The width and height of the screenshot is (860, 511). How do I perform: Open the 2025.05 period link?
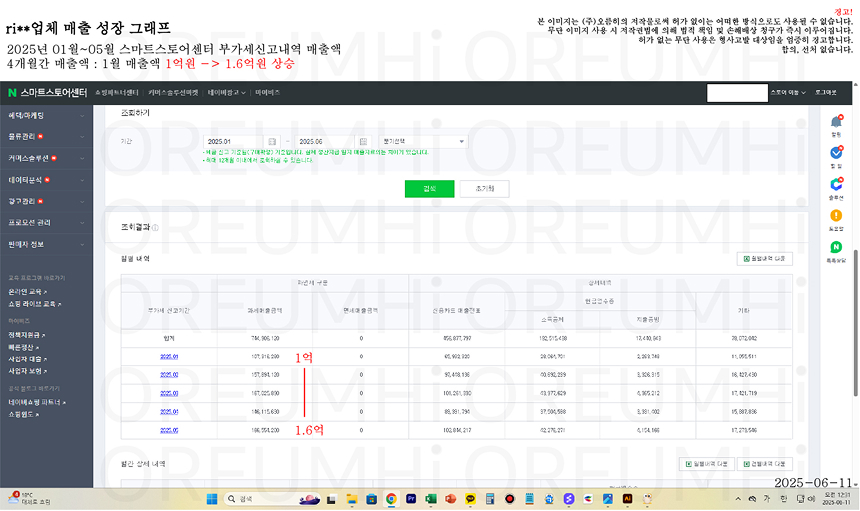pyautogui.click(x=169, y=430)
